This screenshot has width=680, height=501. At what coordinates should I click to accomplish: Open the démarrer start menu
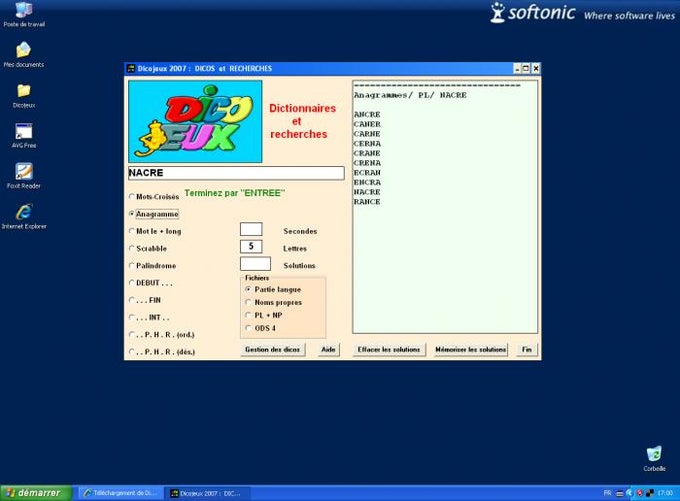pyautogui.click(x=36, y=493)
